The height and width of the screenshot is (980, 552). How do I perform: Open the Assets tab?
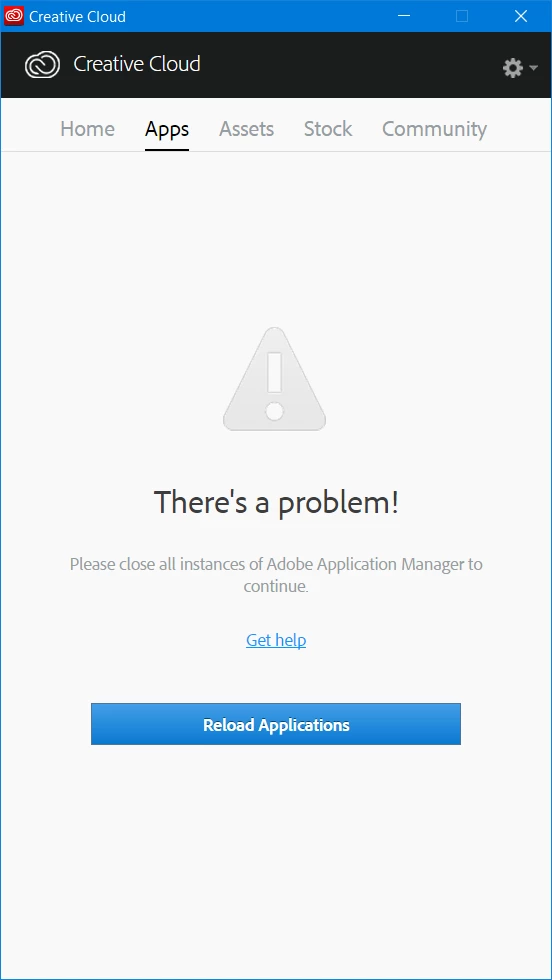tap(246, 129)
